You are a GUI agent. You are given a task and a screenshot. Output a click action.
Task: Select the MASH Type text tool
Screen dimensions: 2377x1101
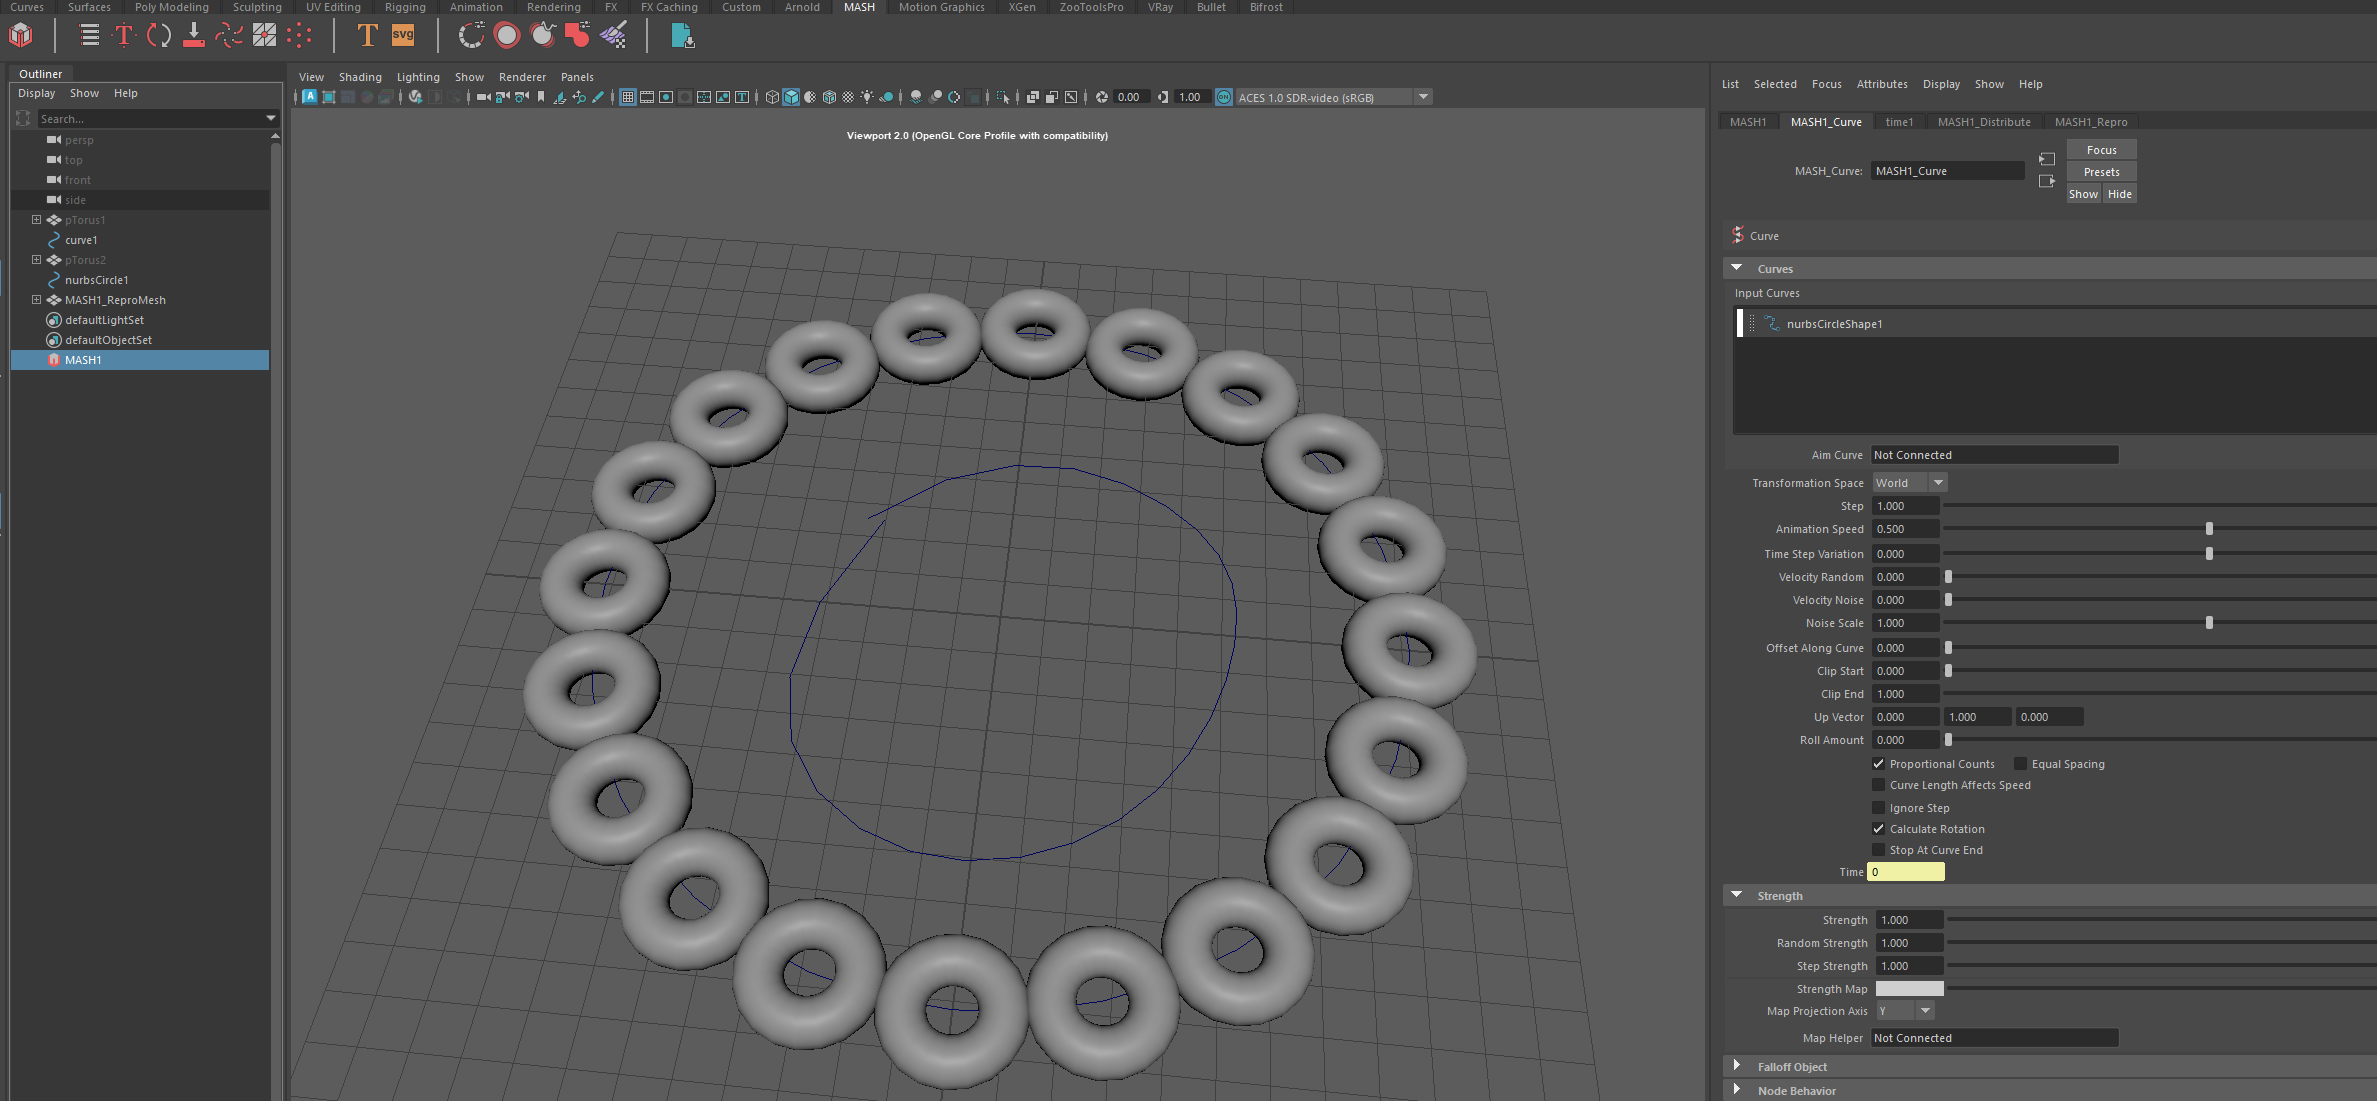368,35
